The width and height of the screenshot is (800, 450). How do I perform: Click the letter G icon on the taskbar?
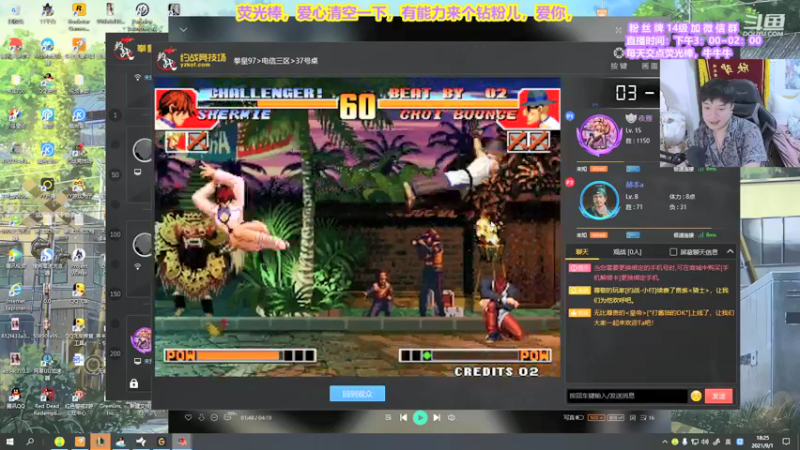pyautogui.click(x=161, y=441)
